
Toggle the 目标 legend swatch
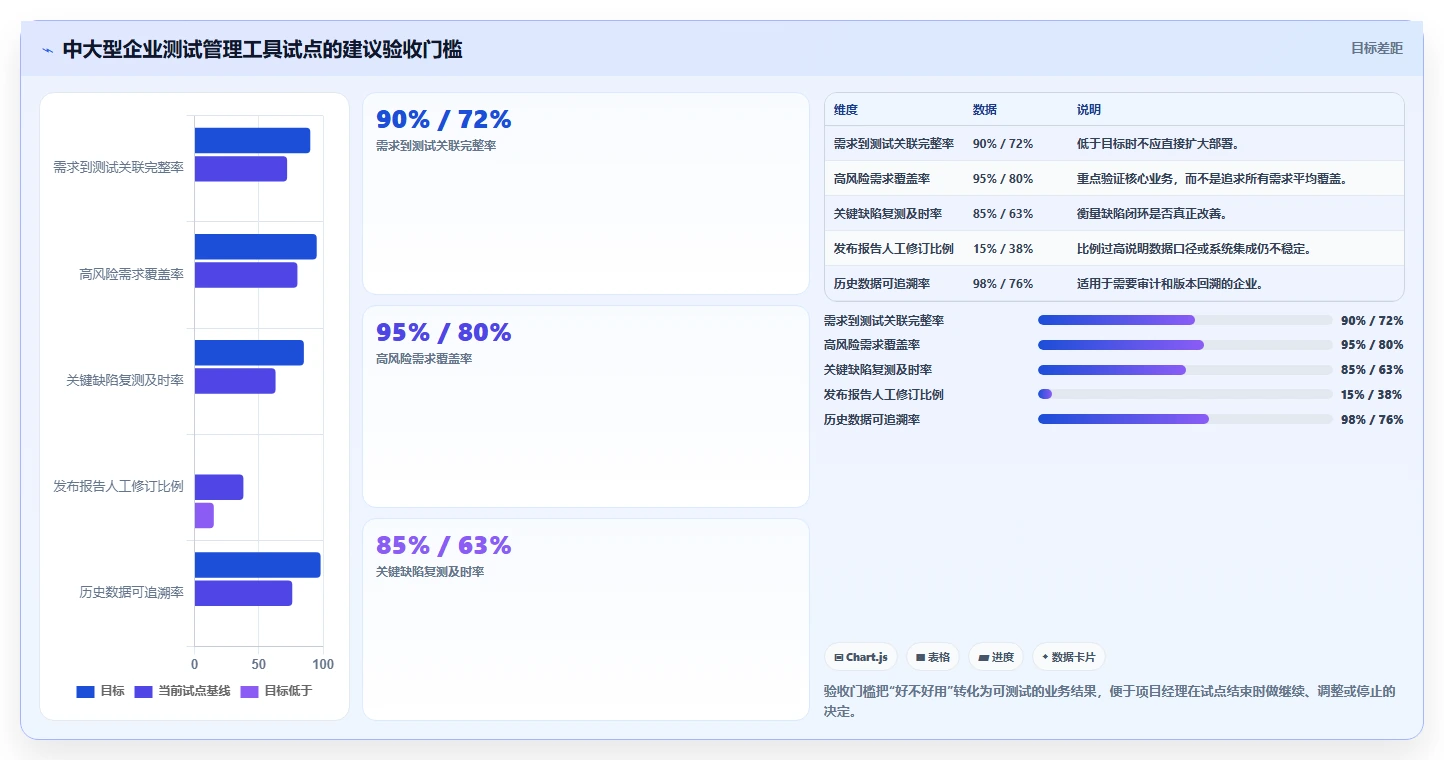coord(85,691)
